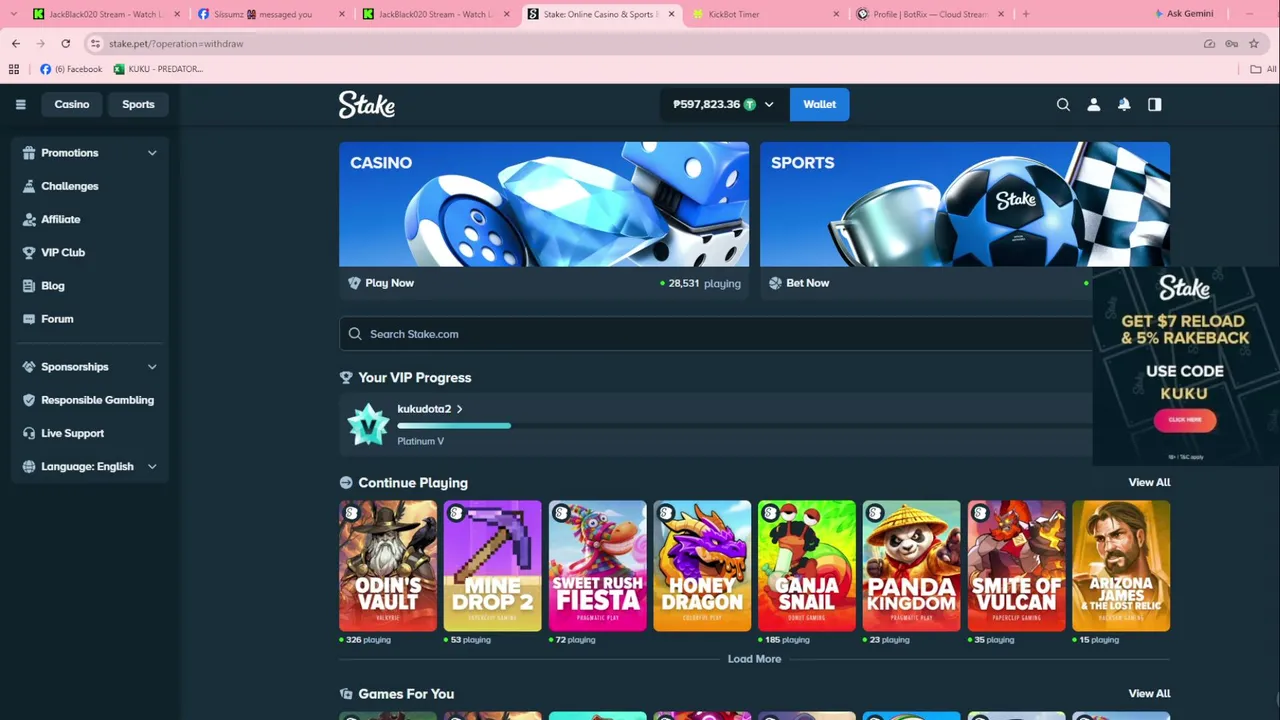Click the Responsible Gambling shield icon
The image size is (1280, 720).
point(29,400)
